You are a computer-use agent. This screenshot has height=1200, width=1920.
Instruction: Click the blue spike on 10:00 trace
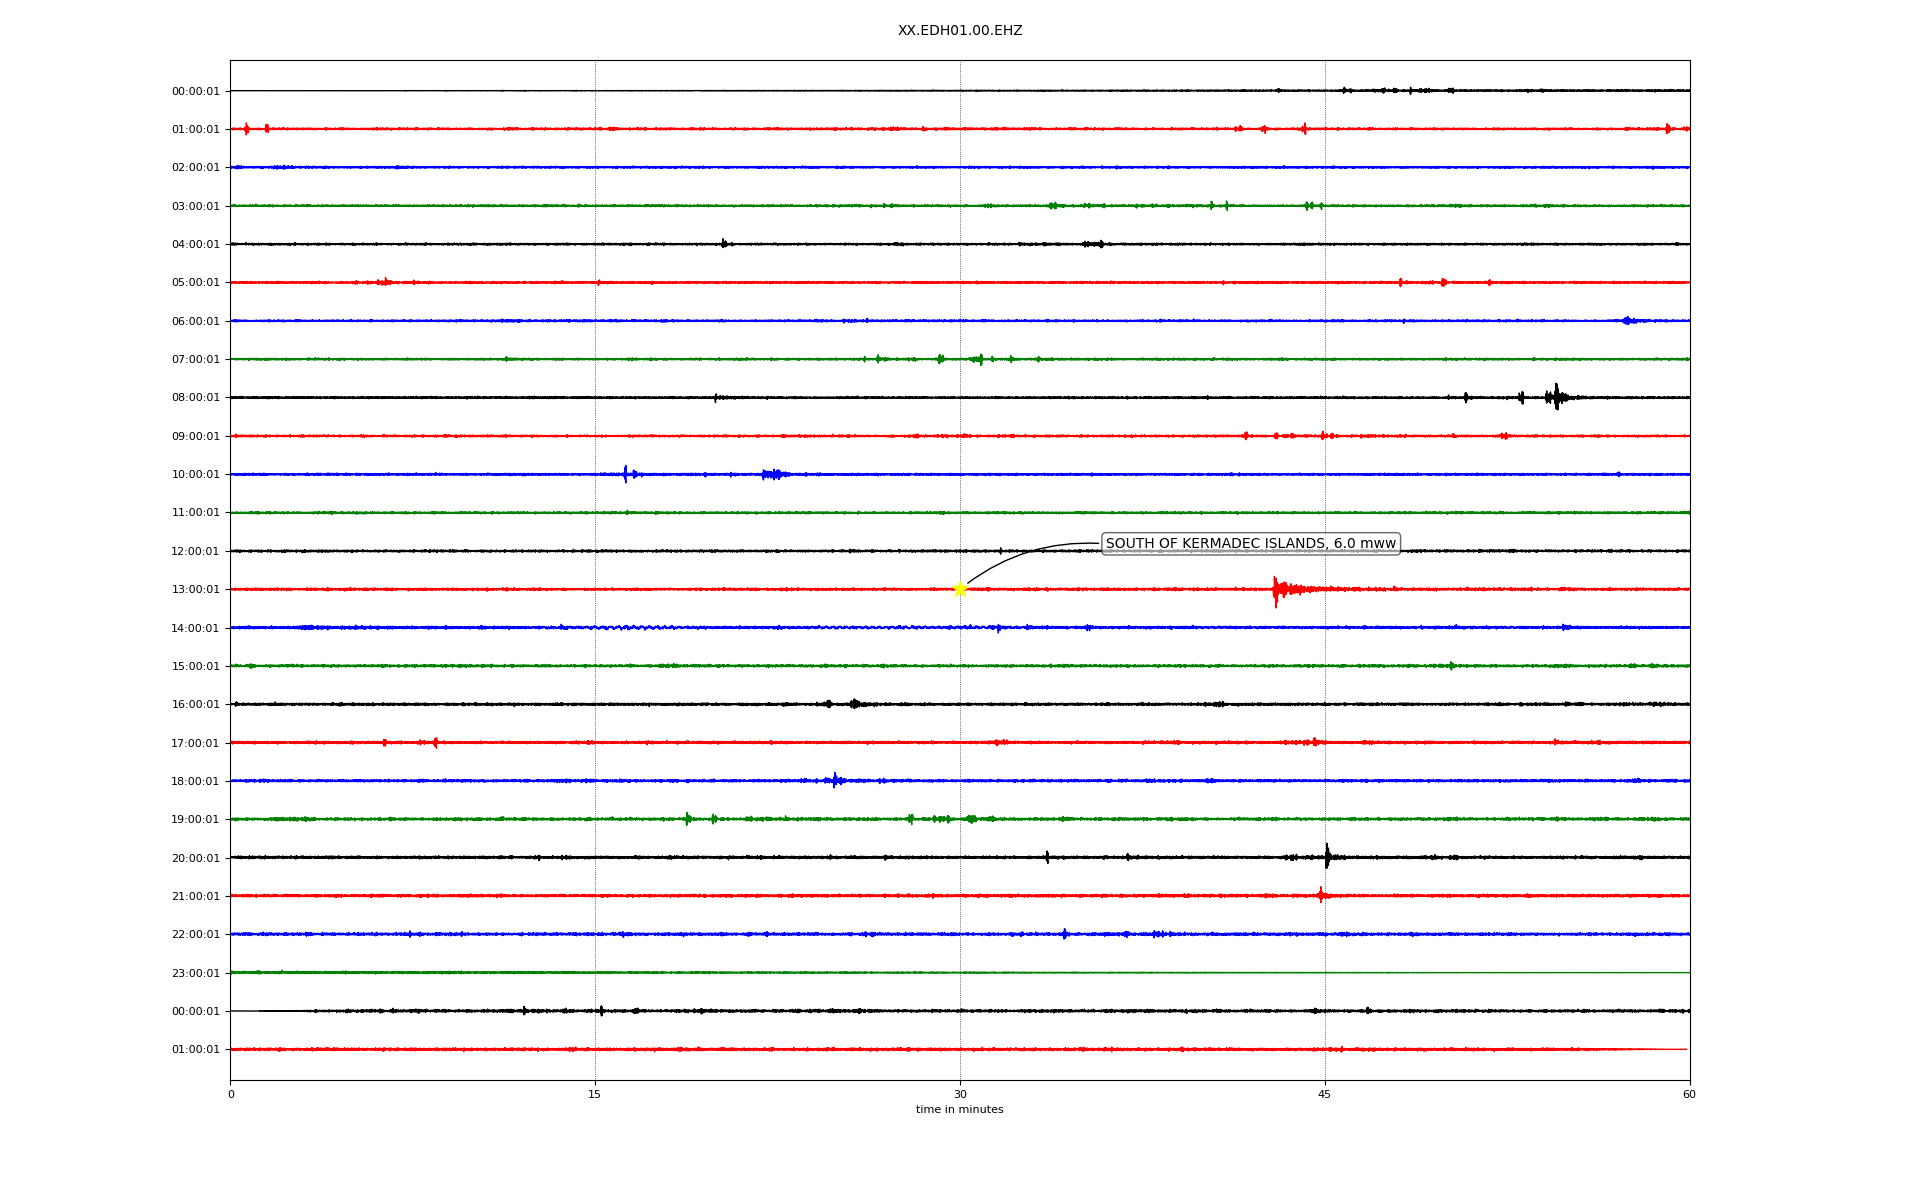[626, 474]
